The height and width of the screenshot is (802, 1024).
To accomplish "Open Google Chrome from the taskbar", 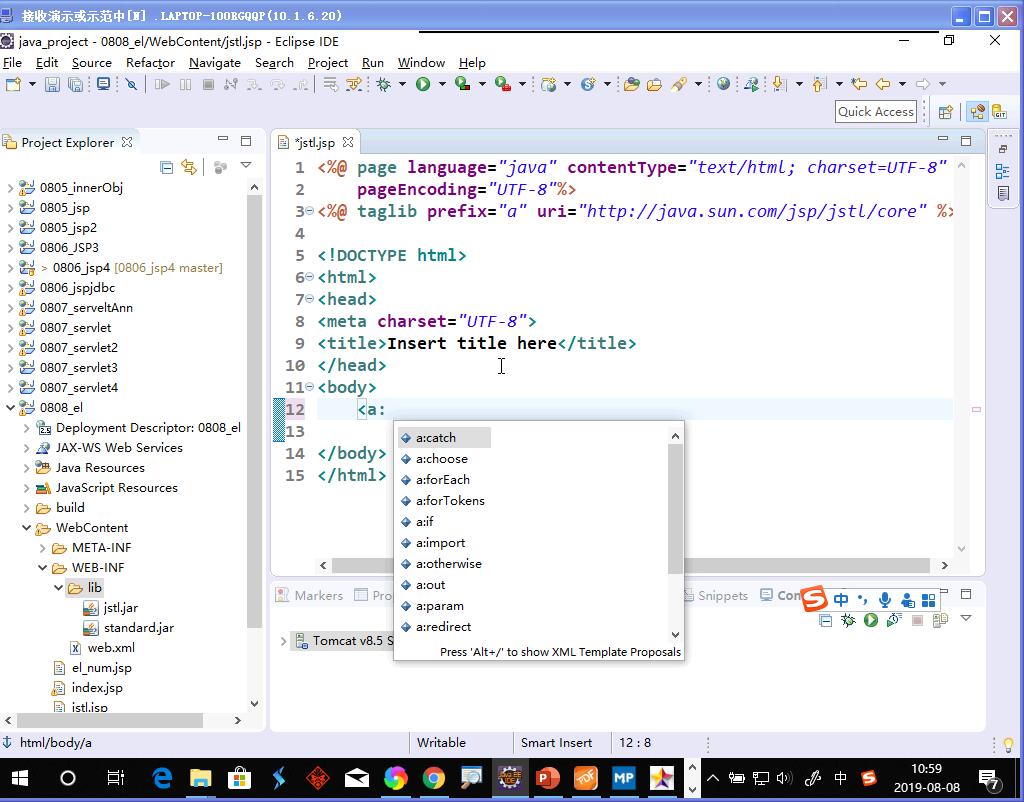I will coord(433,778).
